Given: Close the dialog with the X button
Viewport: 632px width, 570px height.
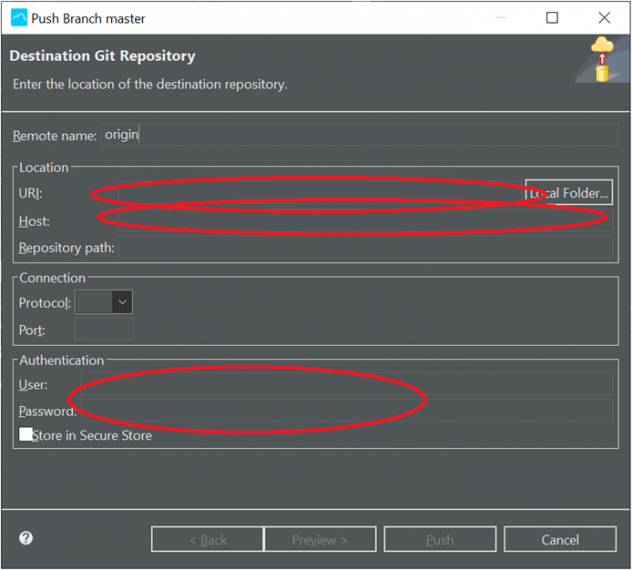Looking at the screenshot, I should (604, 18).
